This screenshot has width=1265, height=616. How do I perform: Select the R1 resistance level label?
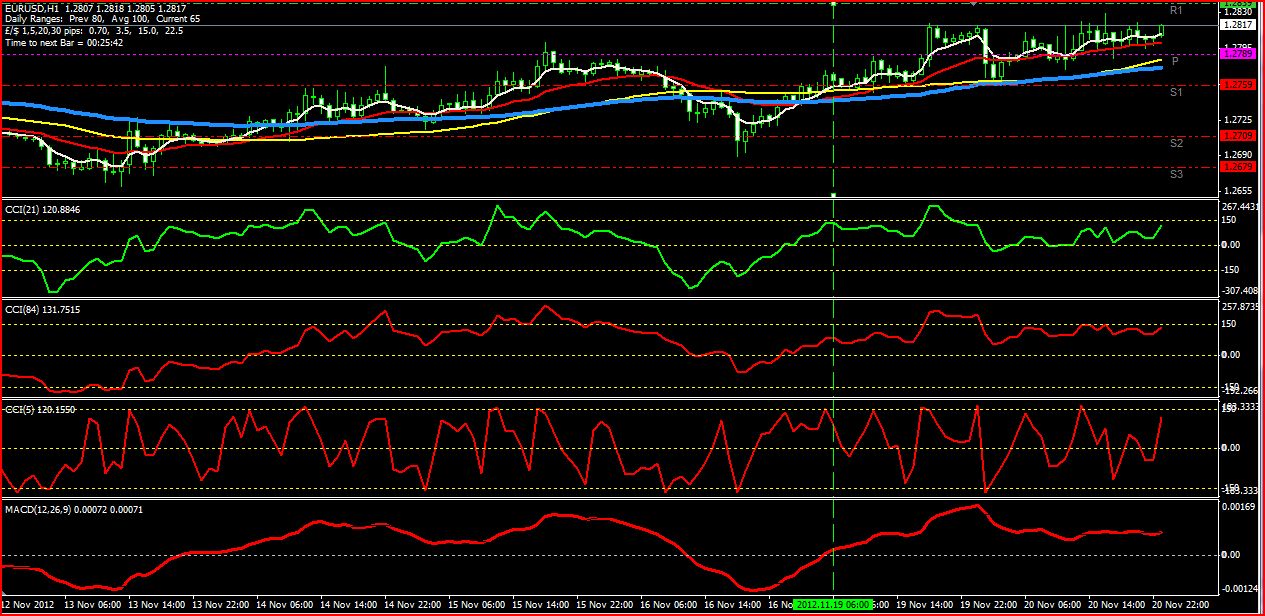click(1176, 10)
